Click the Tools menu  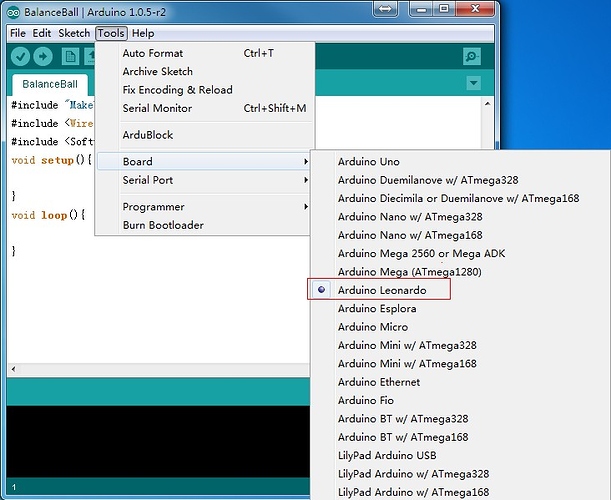coord(111,34)
